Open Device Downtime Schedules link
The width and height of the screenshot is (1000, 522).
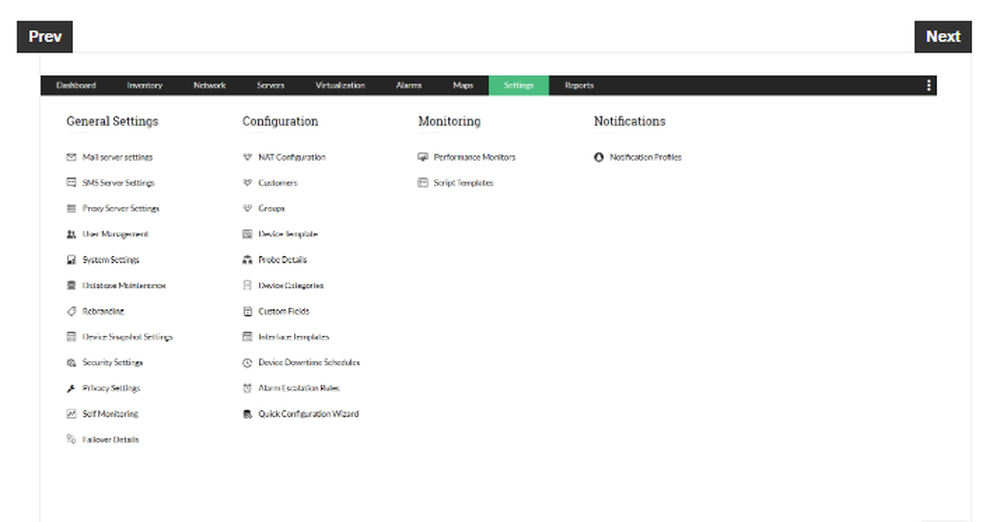(x=309, y=362)
